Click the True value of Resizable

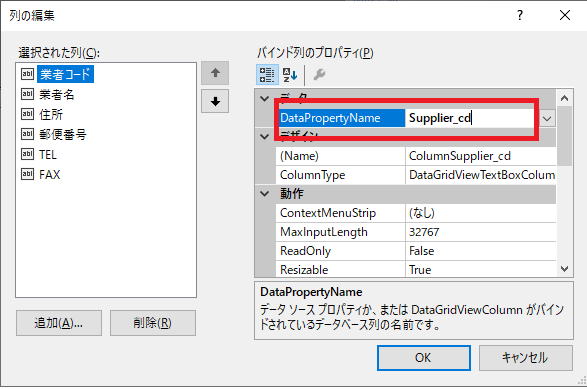pos(420,270)
